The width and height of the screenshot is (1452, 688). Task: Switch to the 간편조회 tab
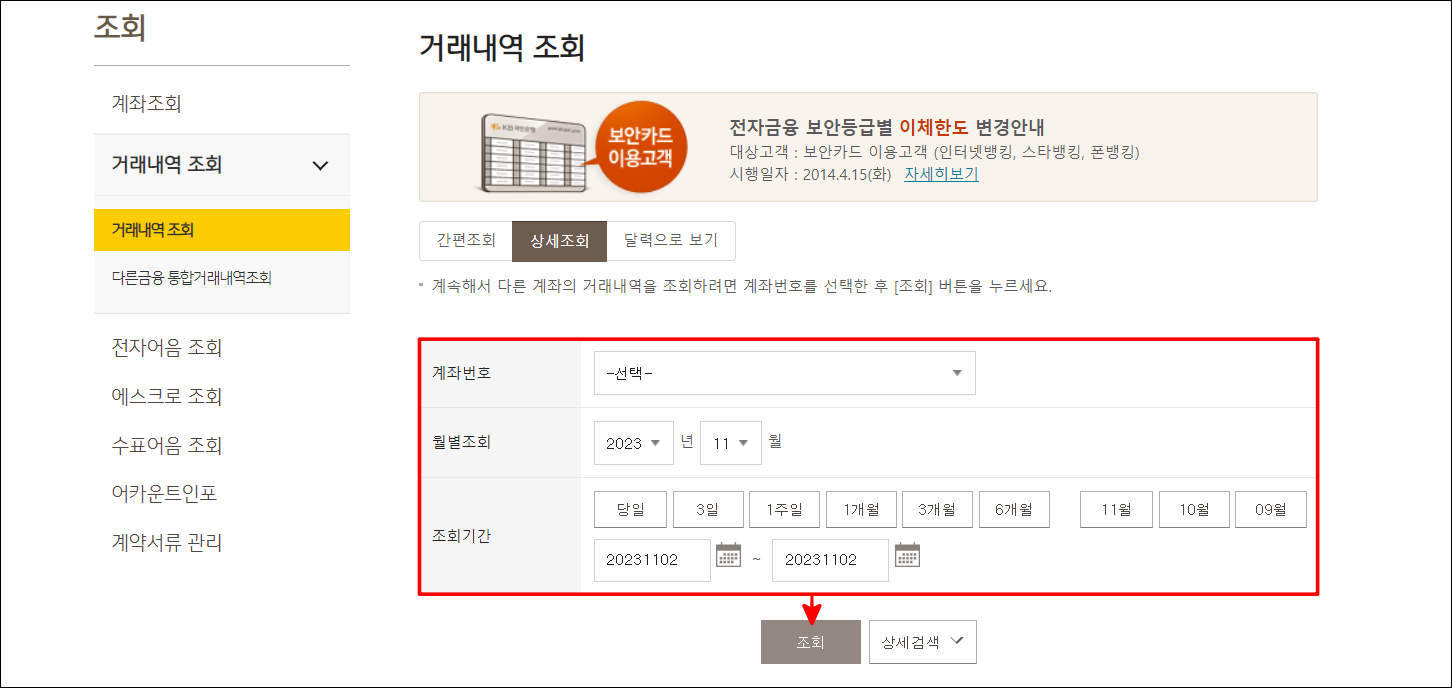click(x=465, y=240)
